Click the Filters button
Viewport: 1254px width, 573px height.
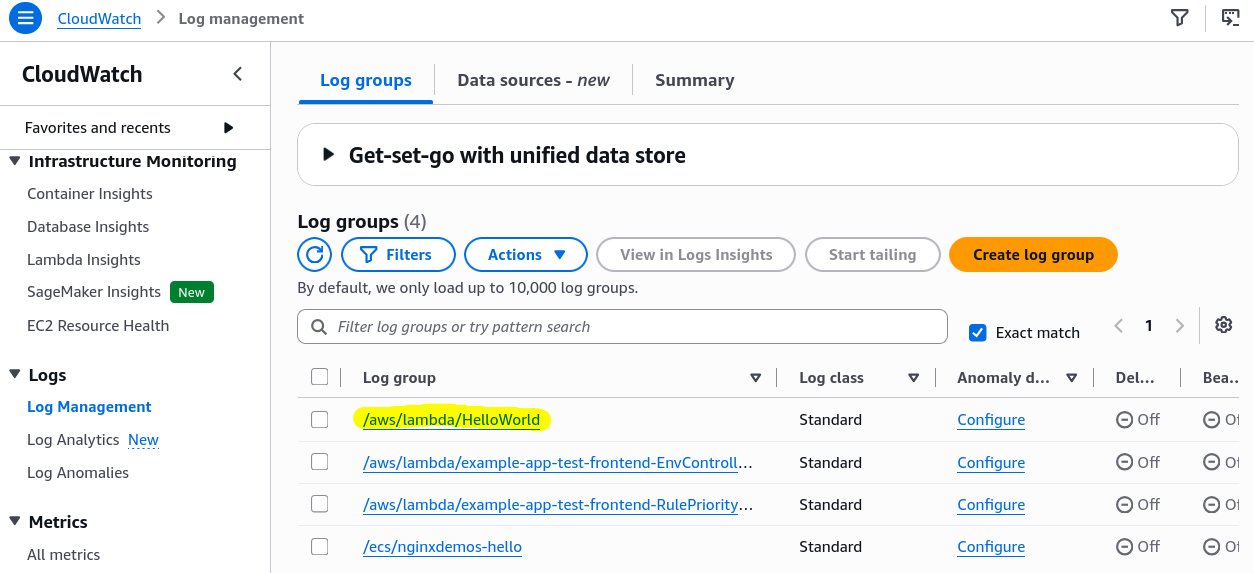click(x=398, y=255)
